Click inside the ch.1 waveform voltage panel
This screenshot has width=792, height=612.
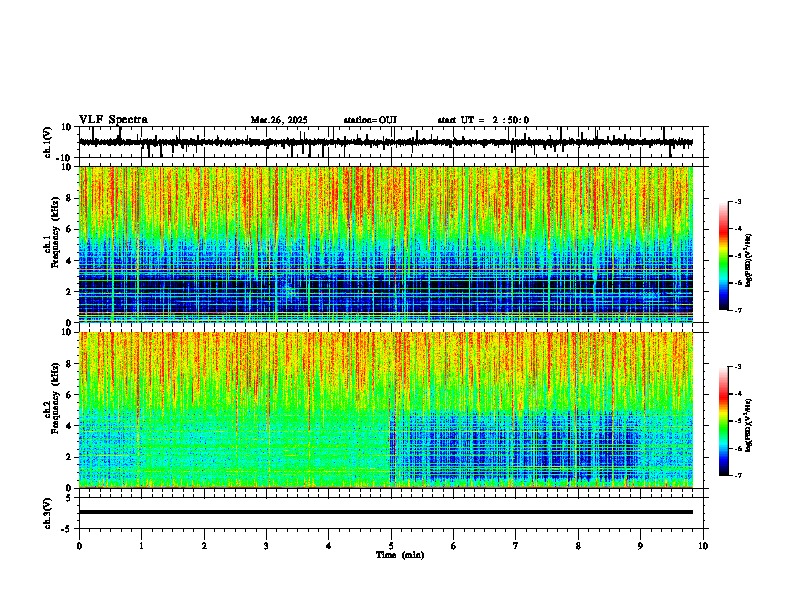coord(393,142)
